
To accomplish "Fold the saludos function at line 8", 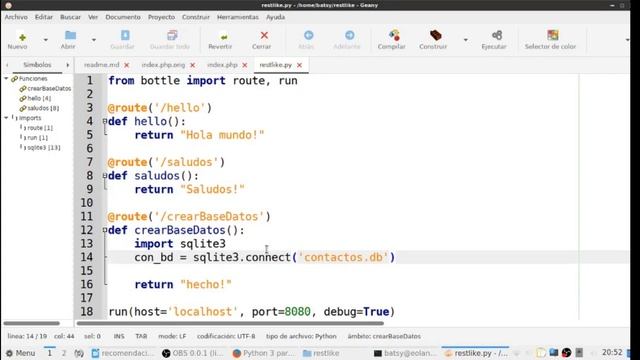I will point(105,176).
